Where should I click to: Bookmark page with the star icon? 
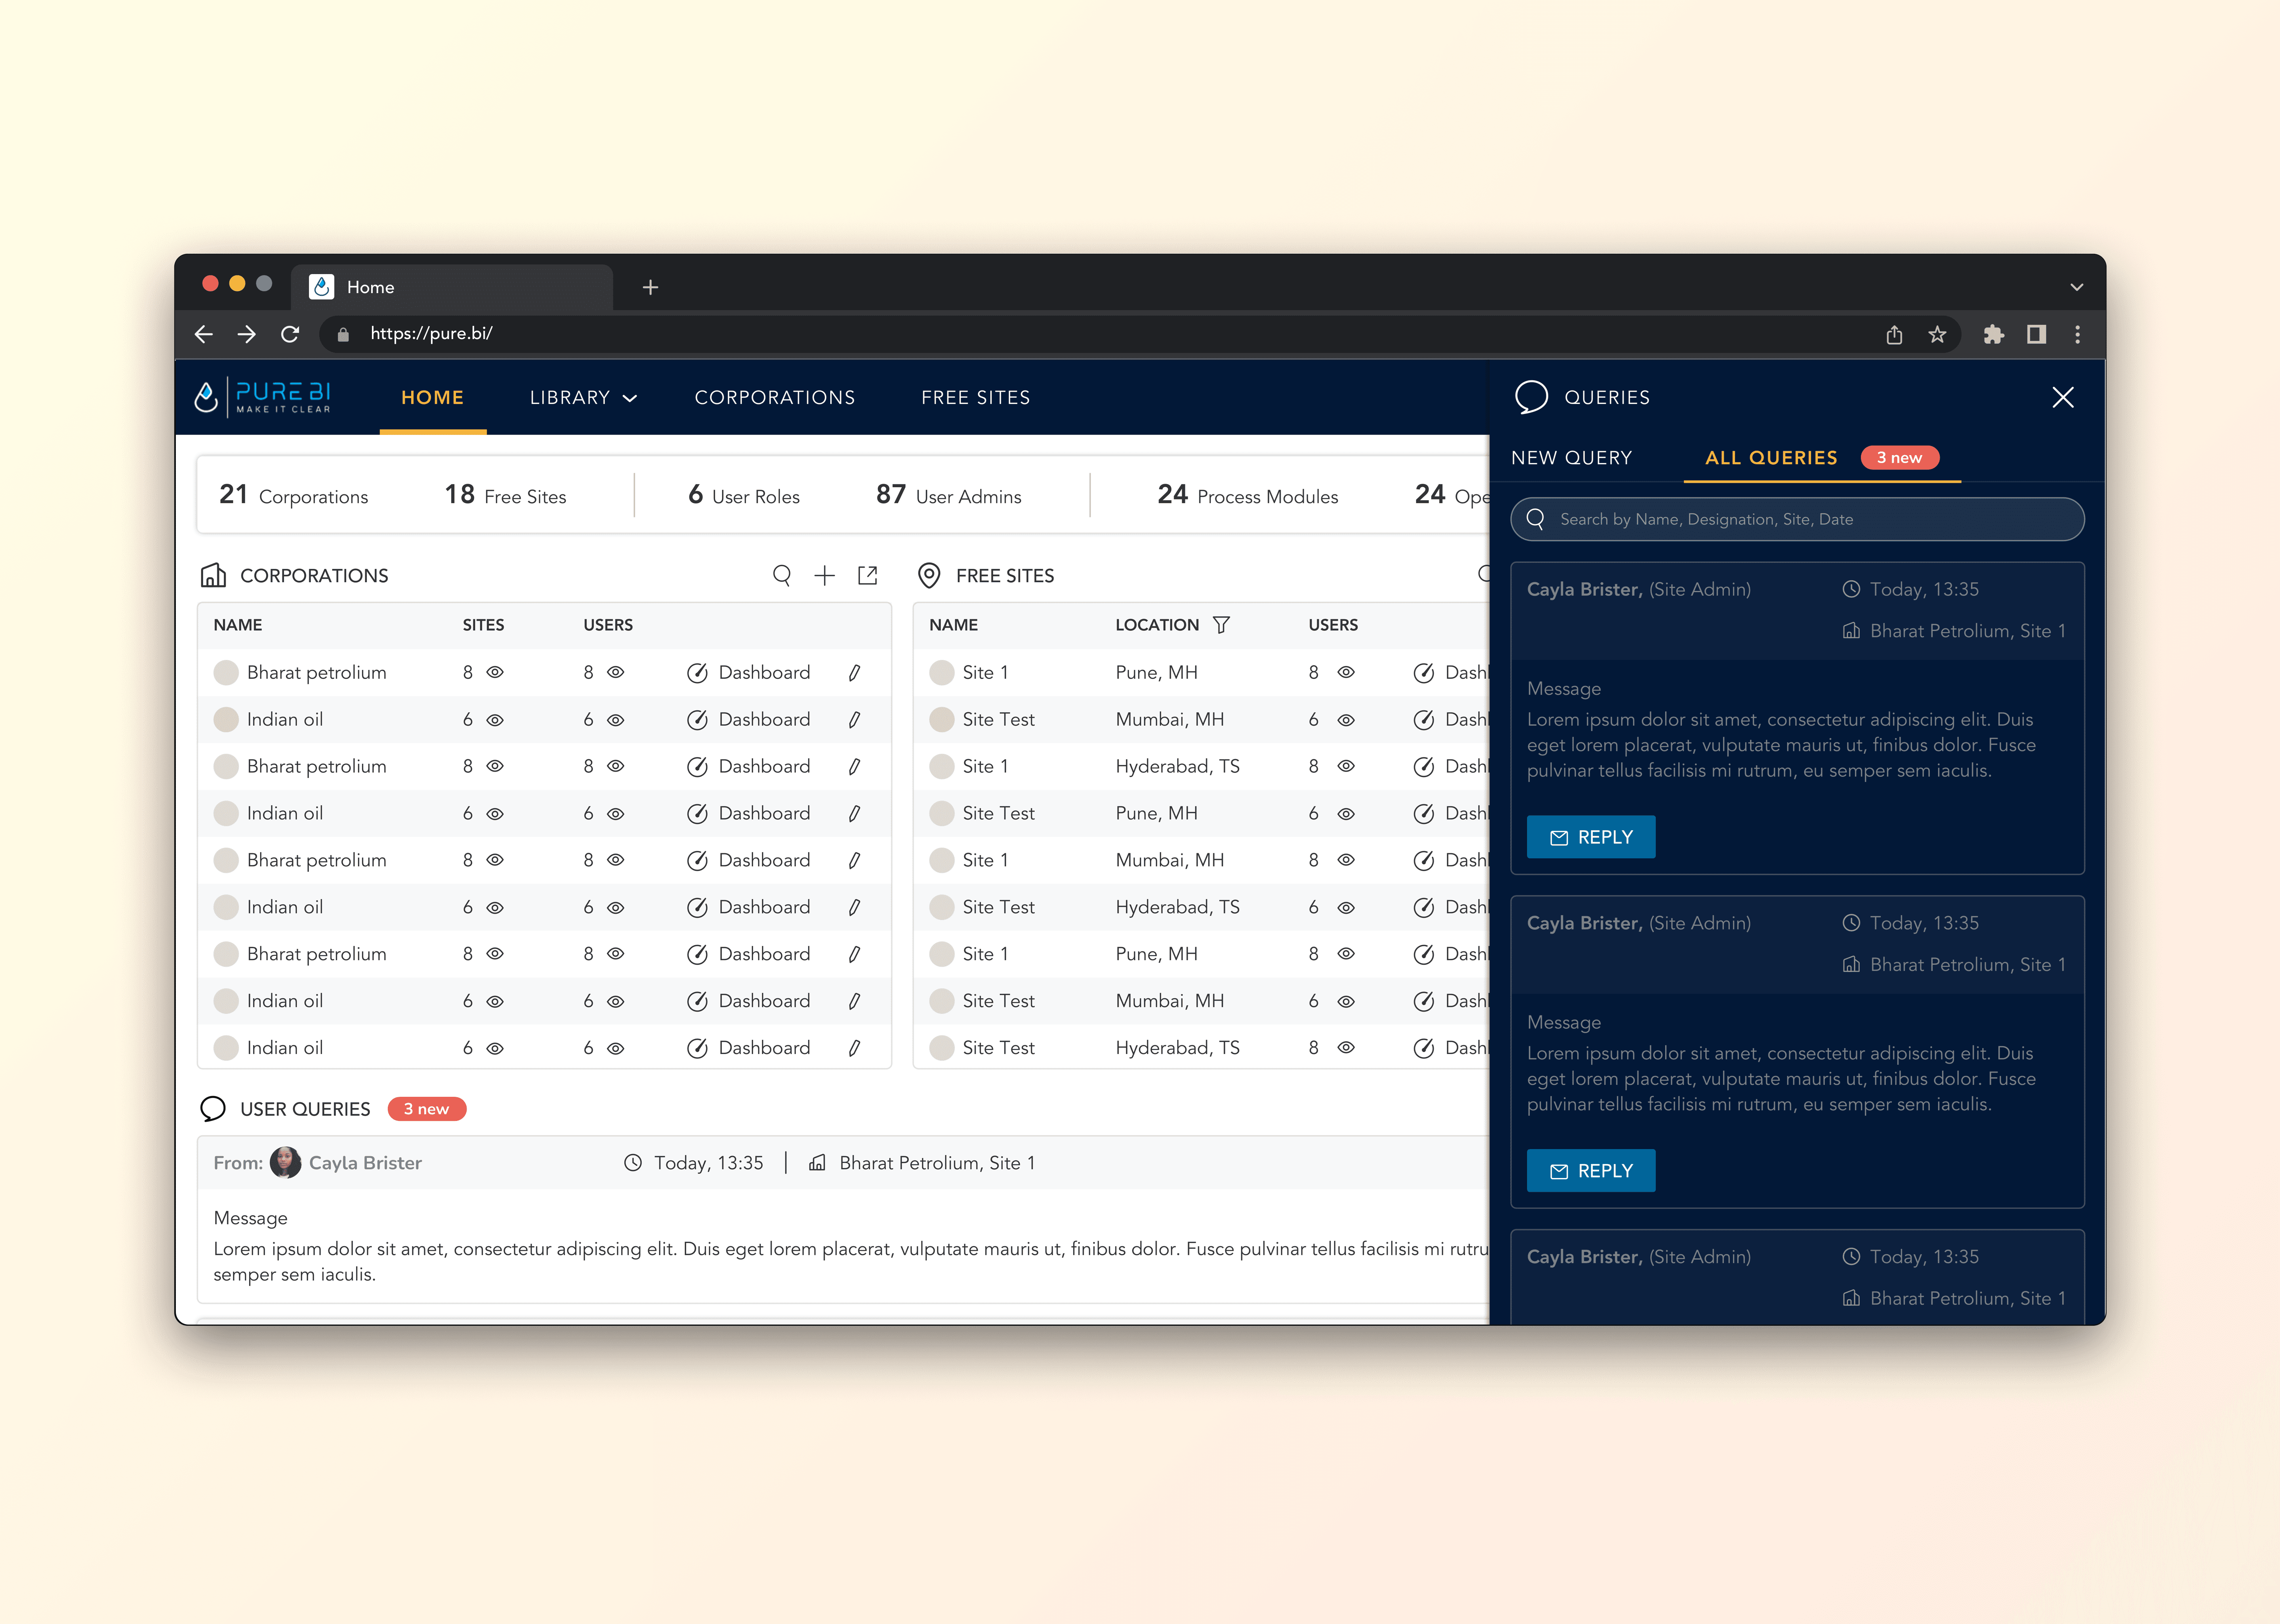1937,334
